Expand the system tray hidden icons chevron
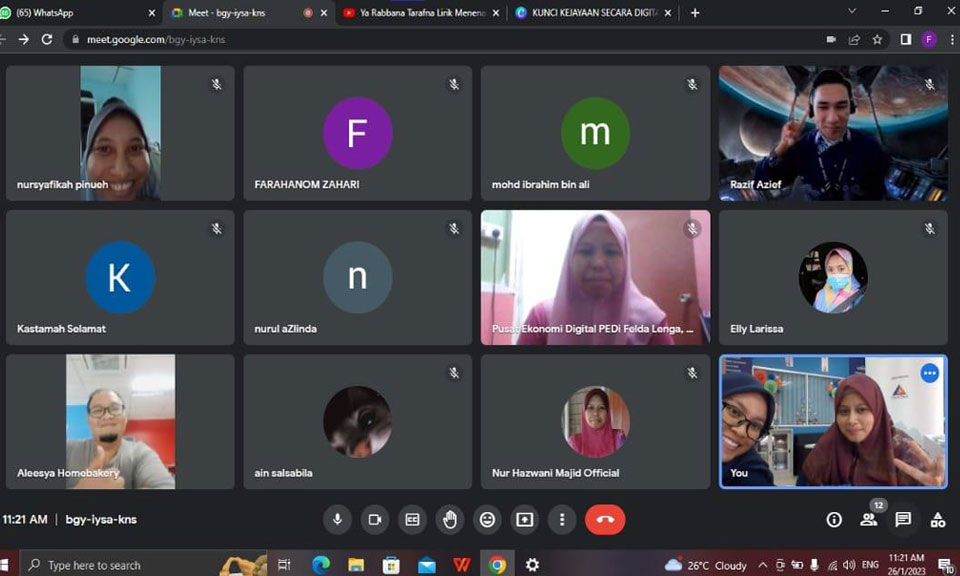This screenshot has width=960, height=576. 763,565
